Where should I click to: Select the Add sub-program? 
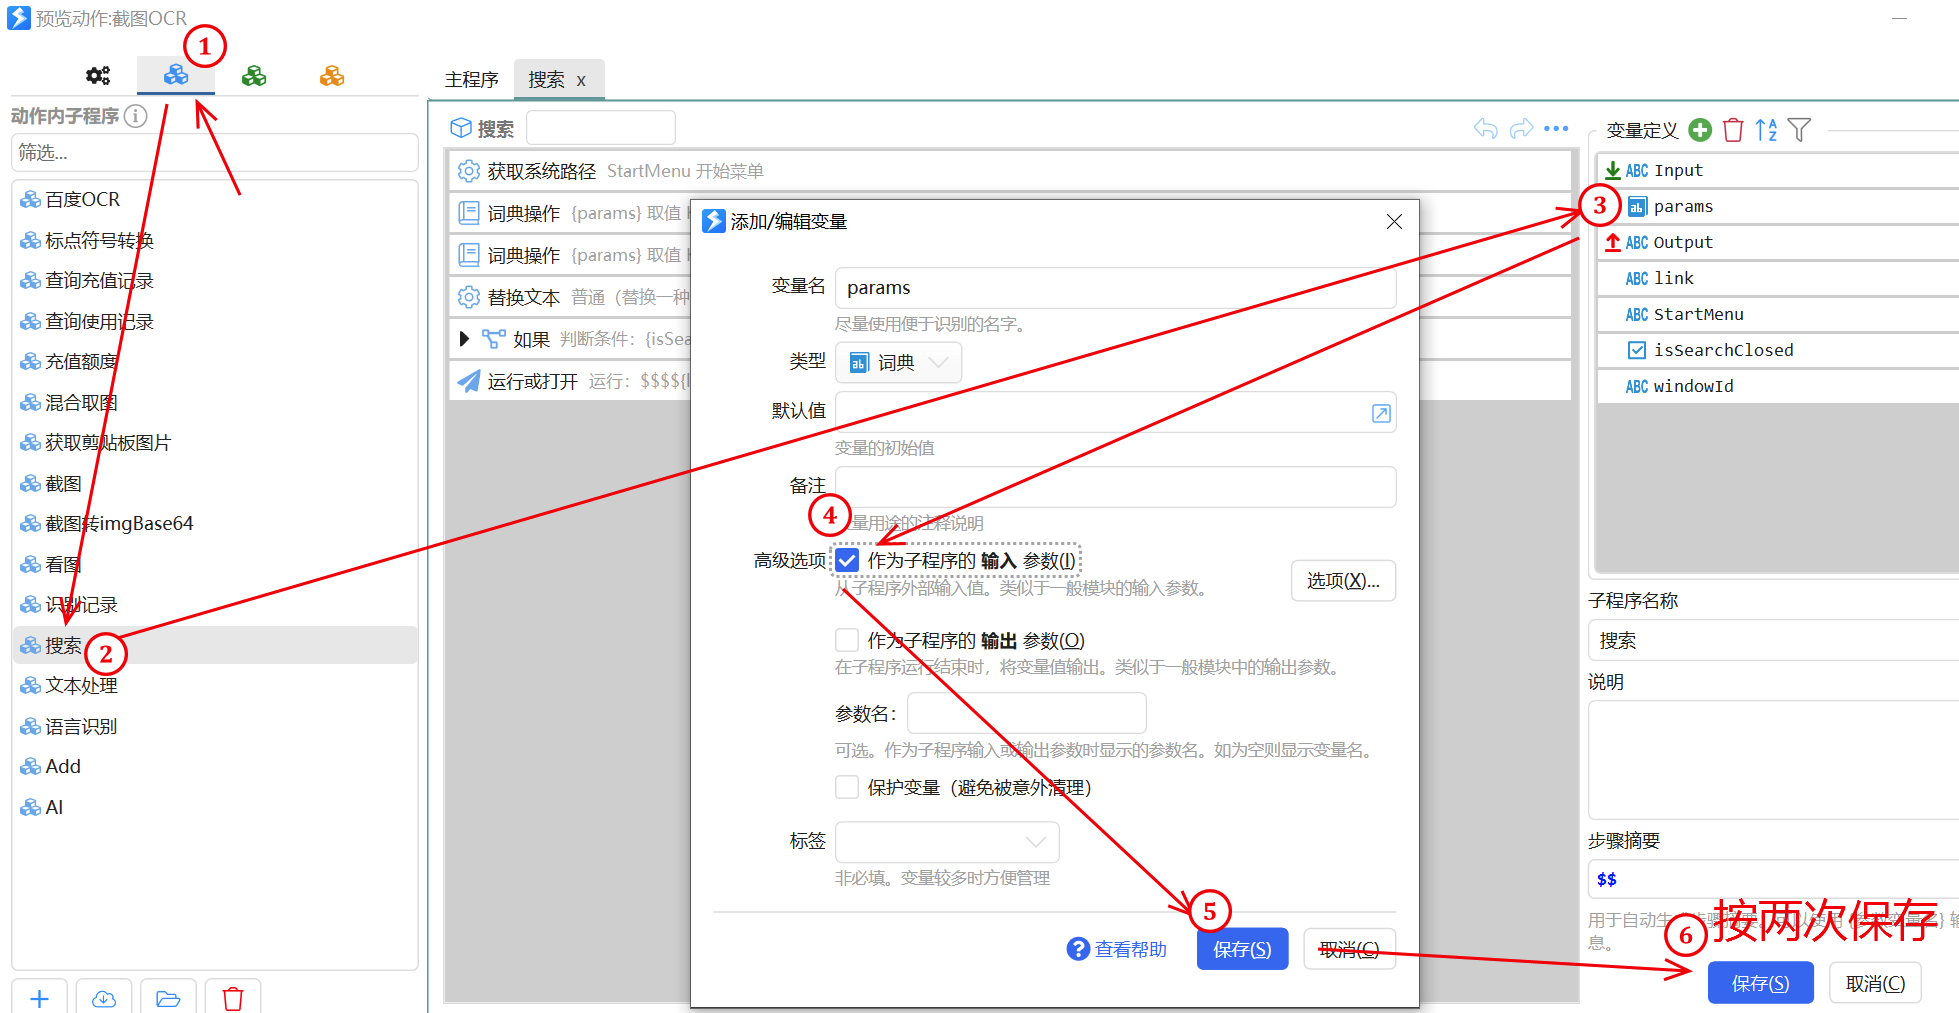coord(214,766)
